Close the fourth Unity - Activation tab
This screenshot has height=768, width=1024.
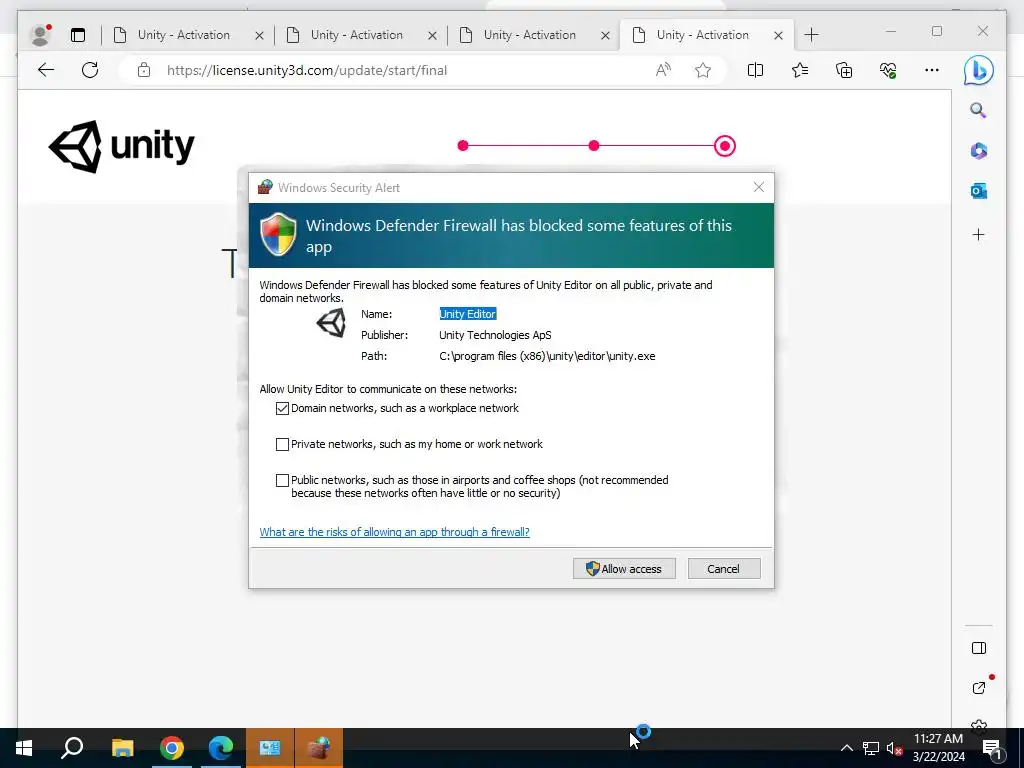click(778, 35)
